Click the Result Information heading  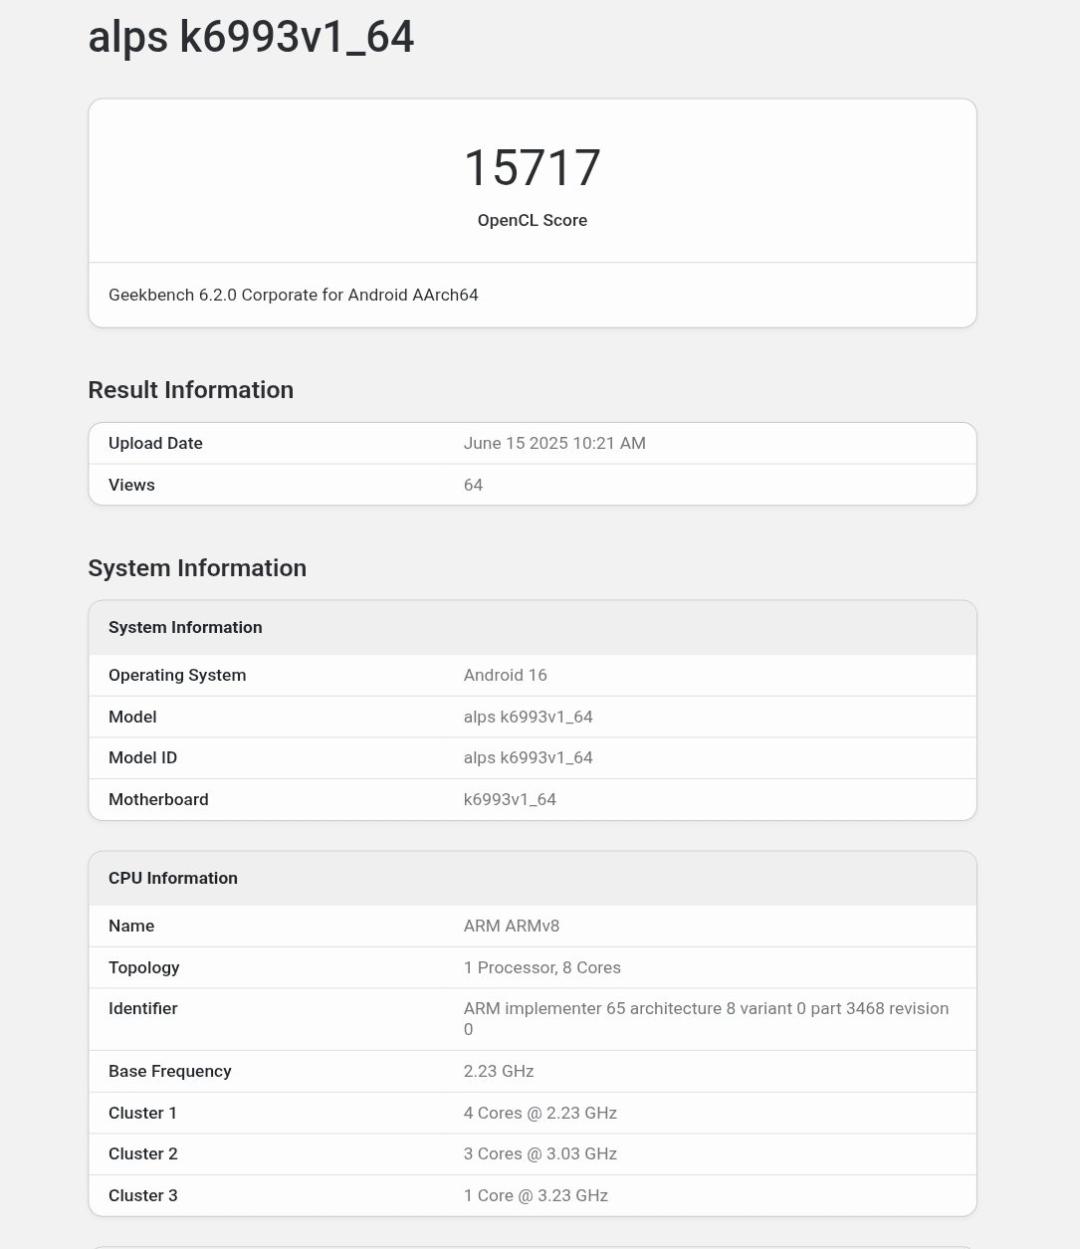tap(191, 390)
